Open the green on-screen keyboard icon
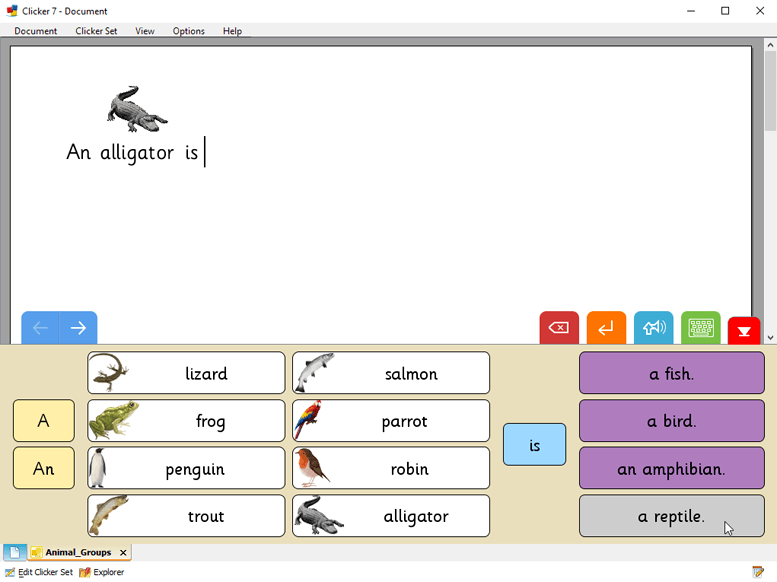The image size is (777, 582). [x=701, y=328]
